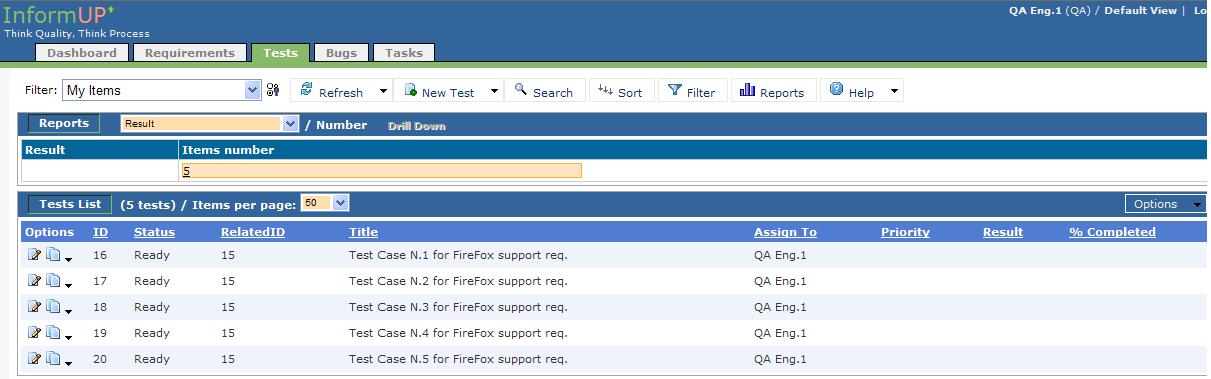Open the New Test dropdown arrow

pos(494,91)
